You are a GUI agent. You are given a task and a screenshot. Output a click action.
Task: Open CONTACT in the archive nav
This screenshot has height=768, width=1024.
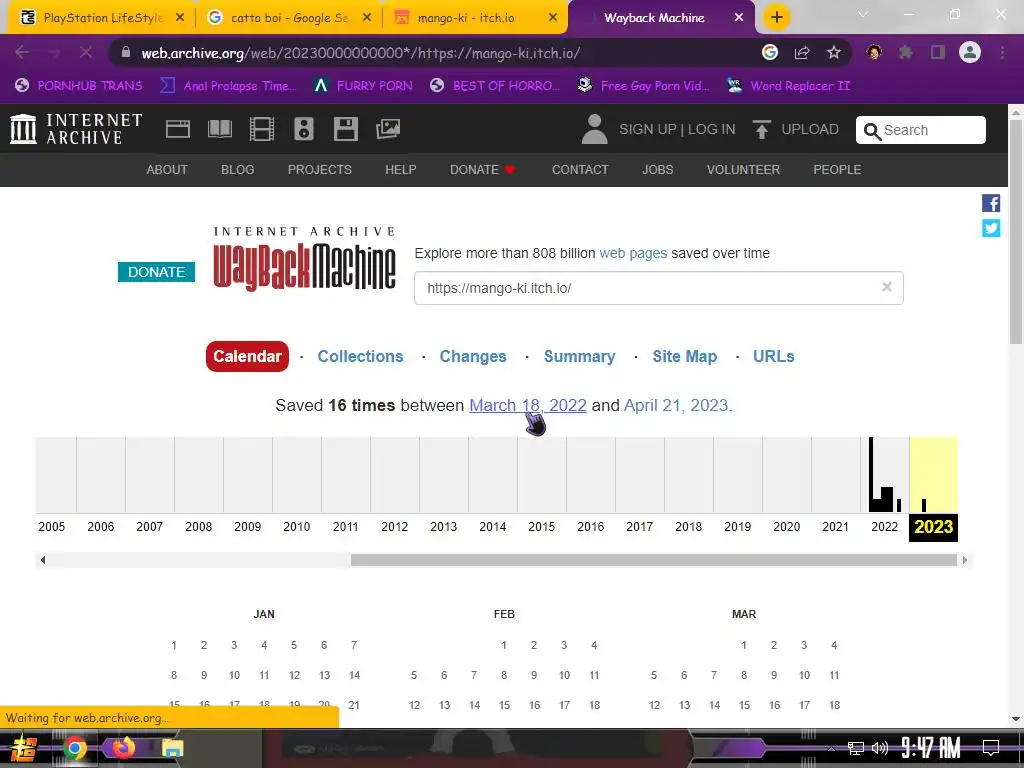[580, 170]
